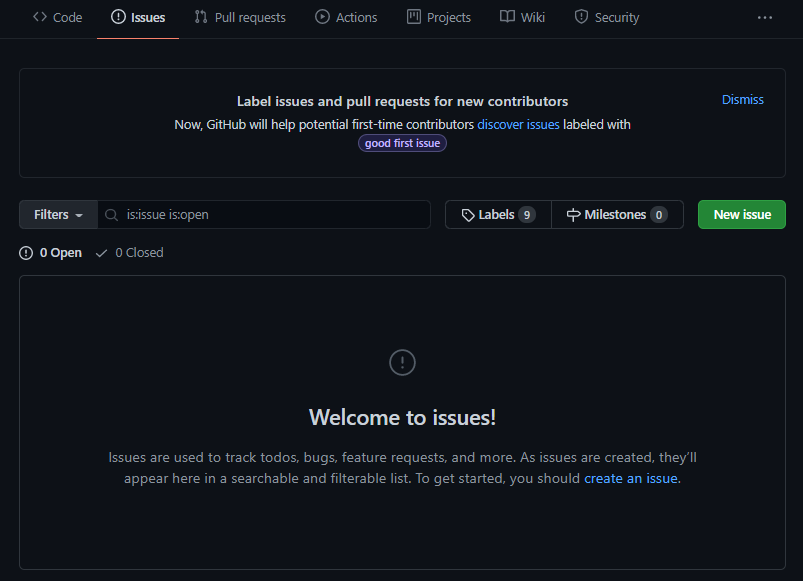Click the Labels count badge showing 9
The width and height of the screenshot is (803, 581).
[x=527, y=214]
